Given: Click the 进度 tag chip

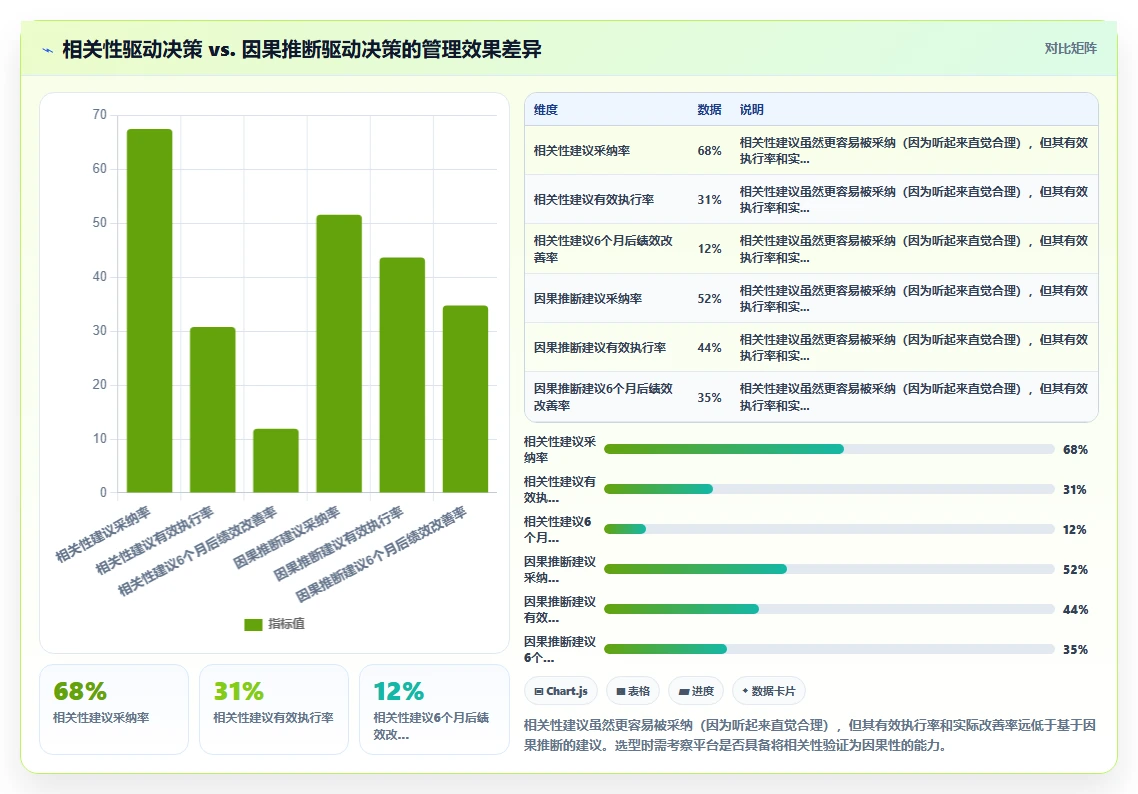Looking at the screenshot, I should point(696,691).
